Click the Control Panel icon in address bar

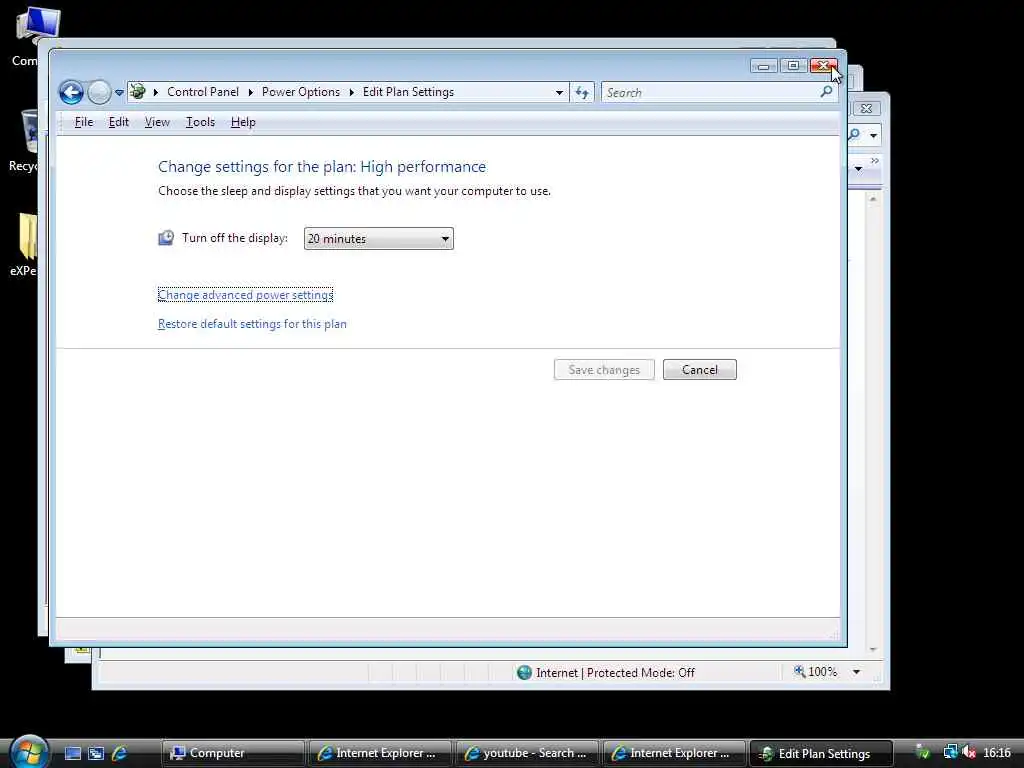(x=137, y=91)
